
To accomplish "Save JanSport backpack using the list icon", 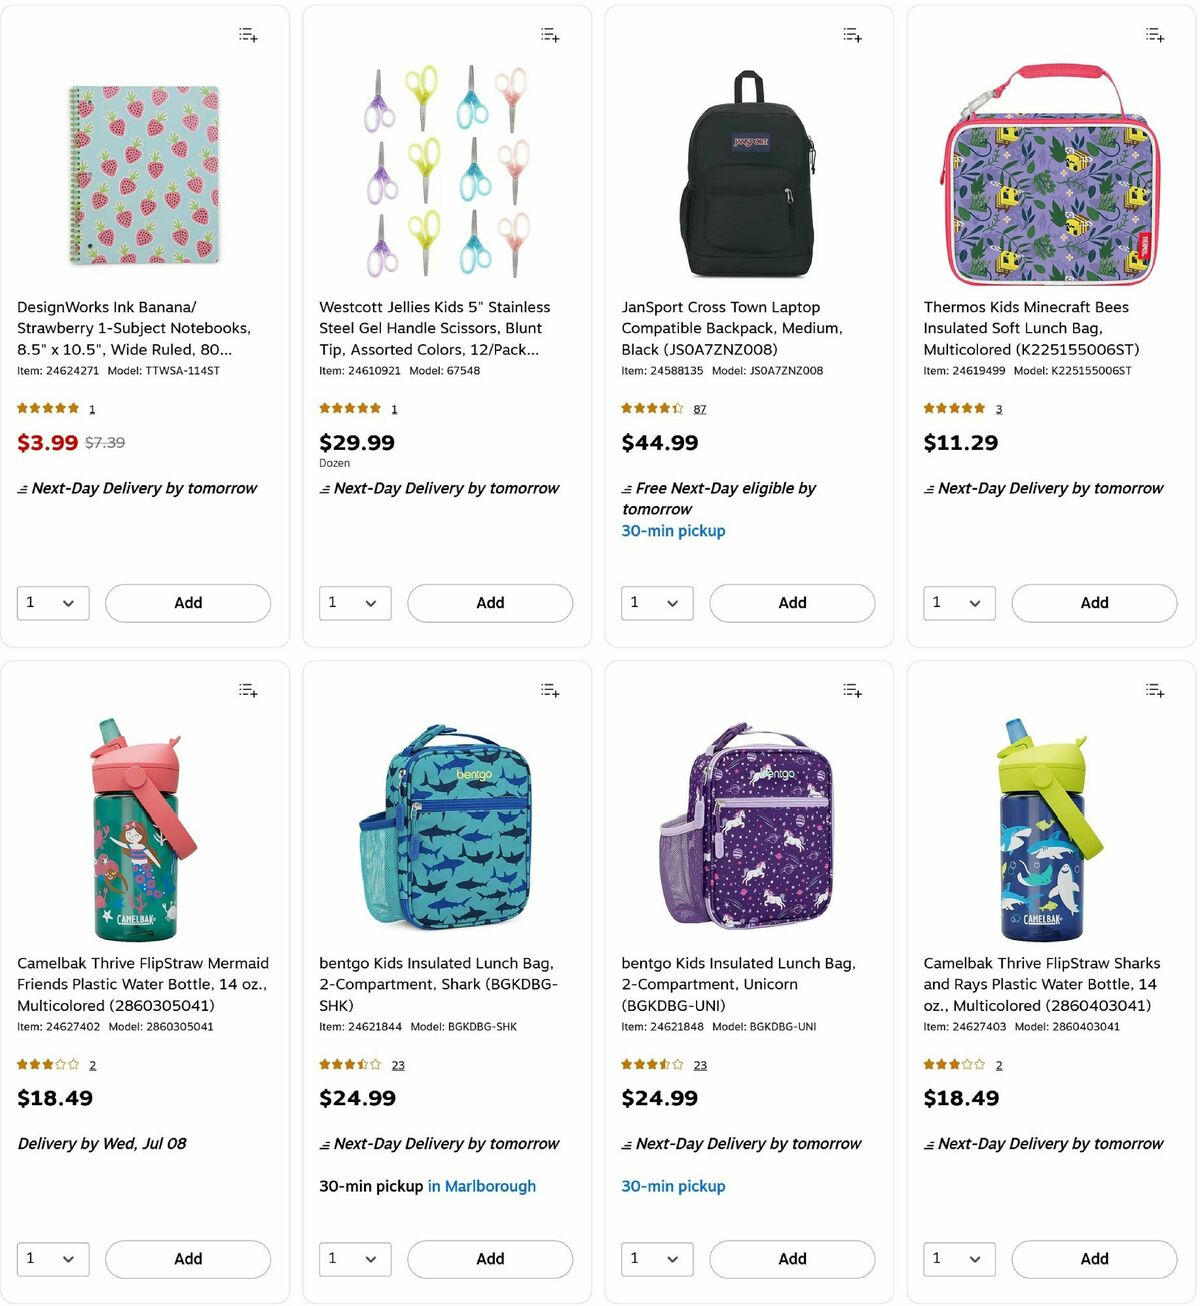I will pyautogui.click(x=852, y=35).
